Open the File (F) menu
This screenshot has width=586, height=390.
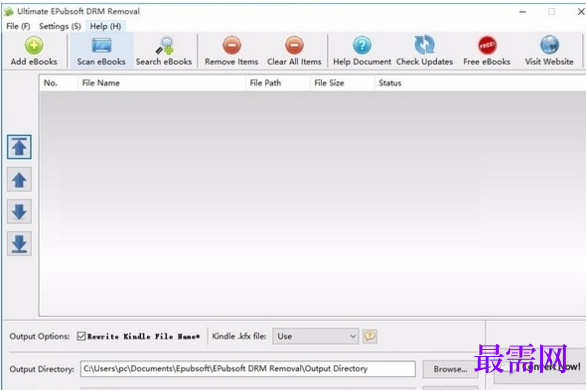(18, 26)
